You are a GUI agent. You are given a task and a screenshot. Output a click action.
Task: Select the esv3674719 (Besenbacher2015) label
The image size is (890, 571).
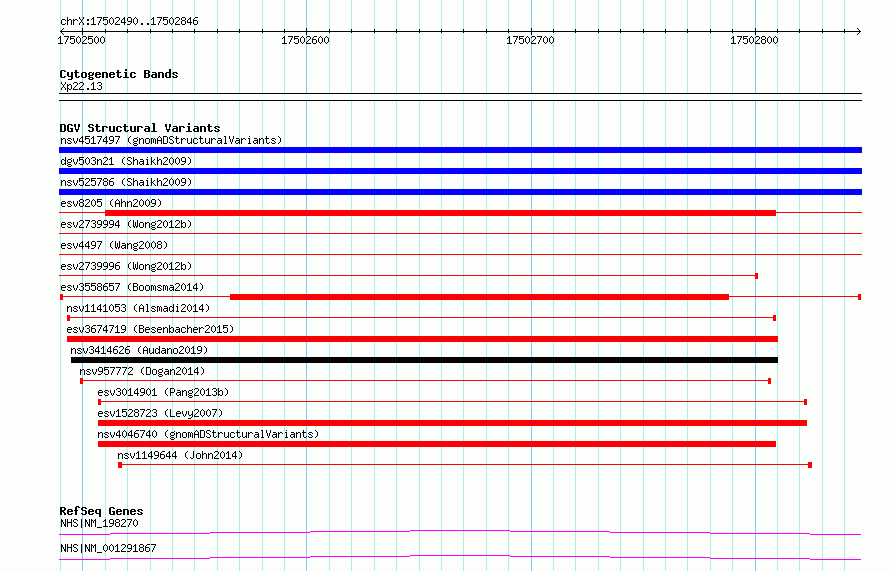[150, 329]
